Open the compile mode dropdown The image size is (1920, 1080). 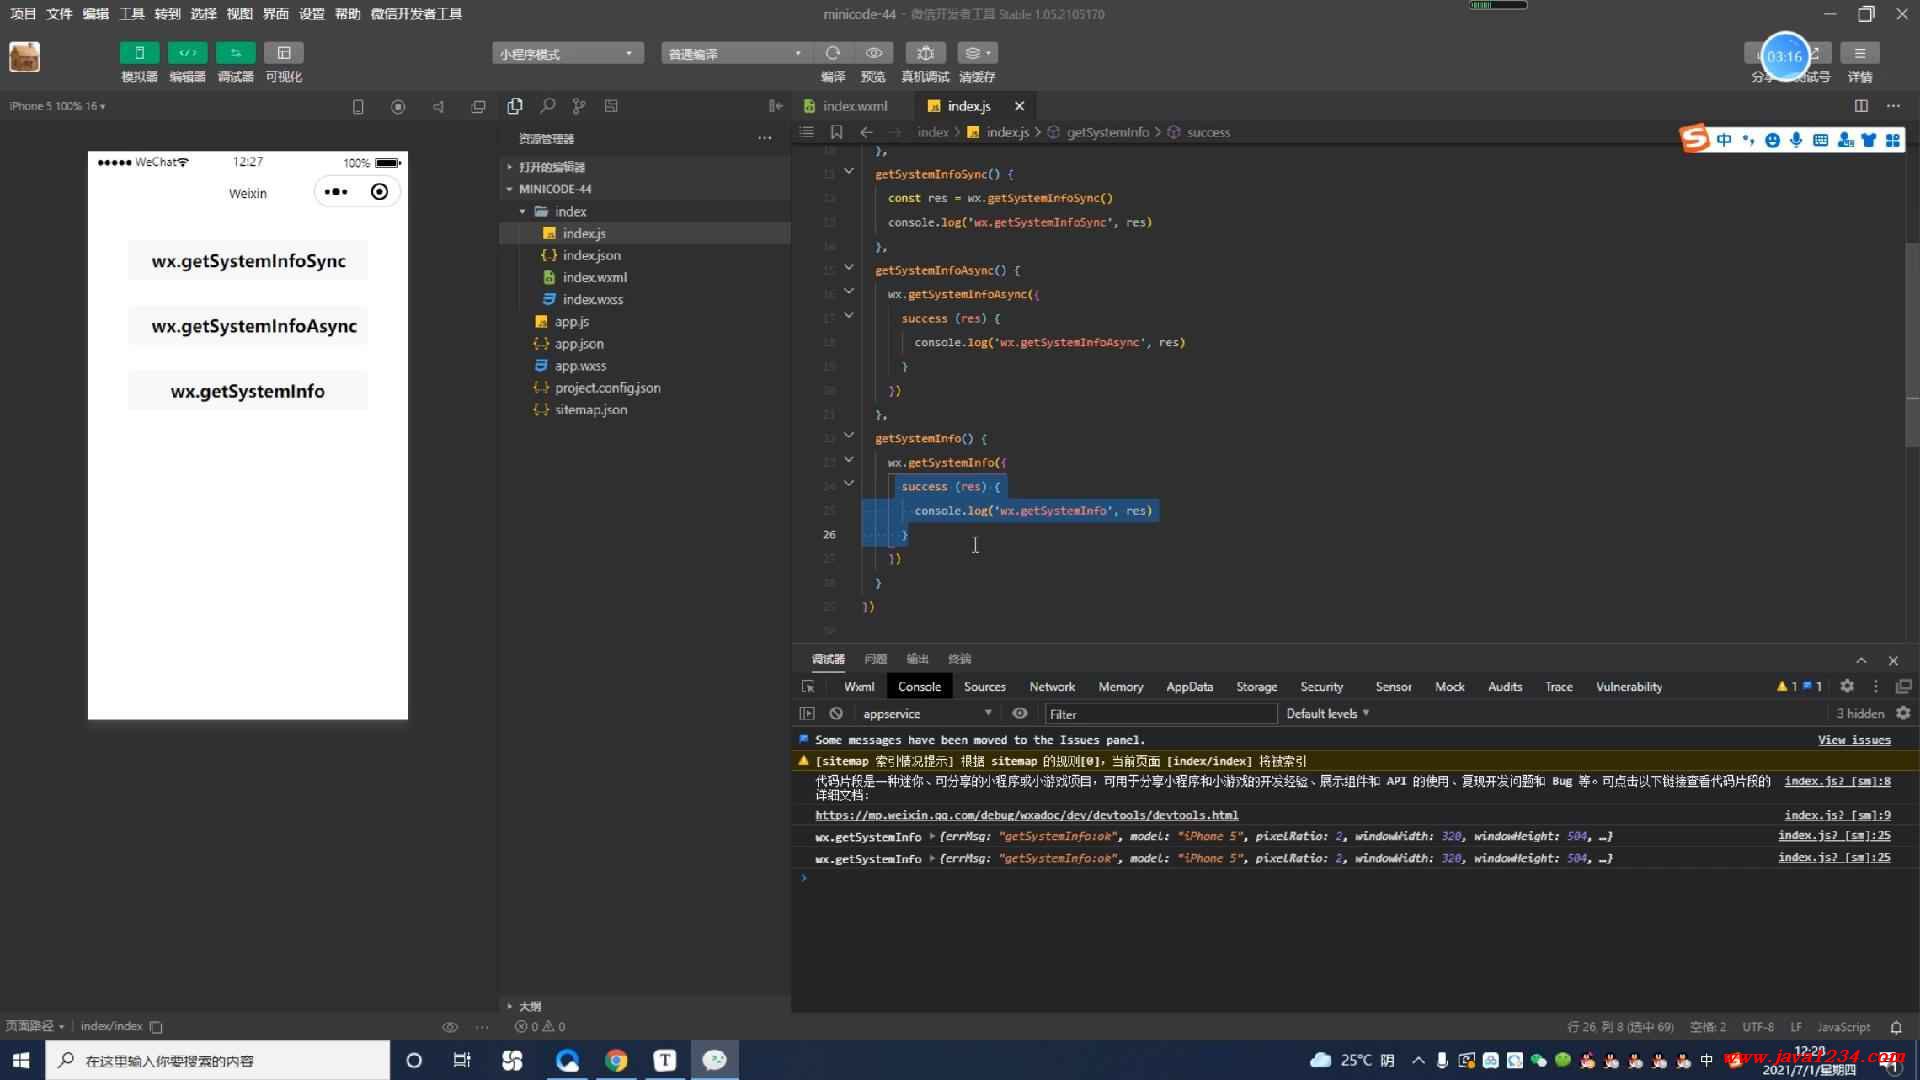click(x=736, y=54)
